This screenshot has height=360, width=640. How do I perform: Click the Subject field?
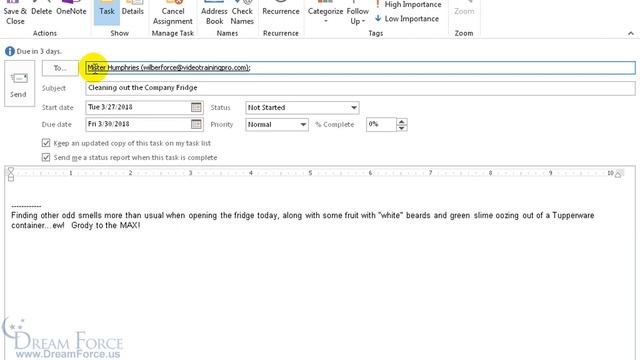(360, 88)
